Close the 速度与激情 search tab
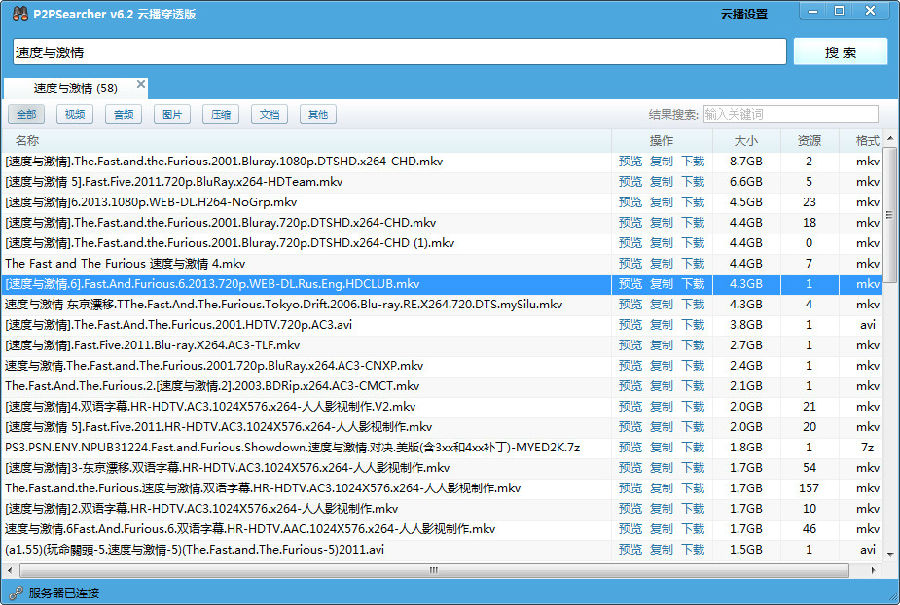Screen dimensions: 900x605 pos(139,85)
